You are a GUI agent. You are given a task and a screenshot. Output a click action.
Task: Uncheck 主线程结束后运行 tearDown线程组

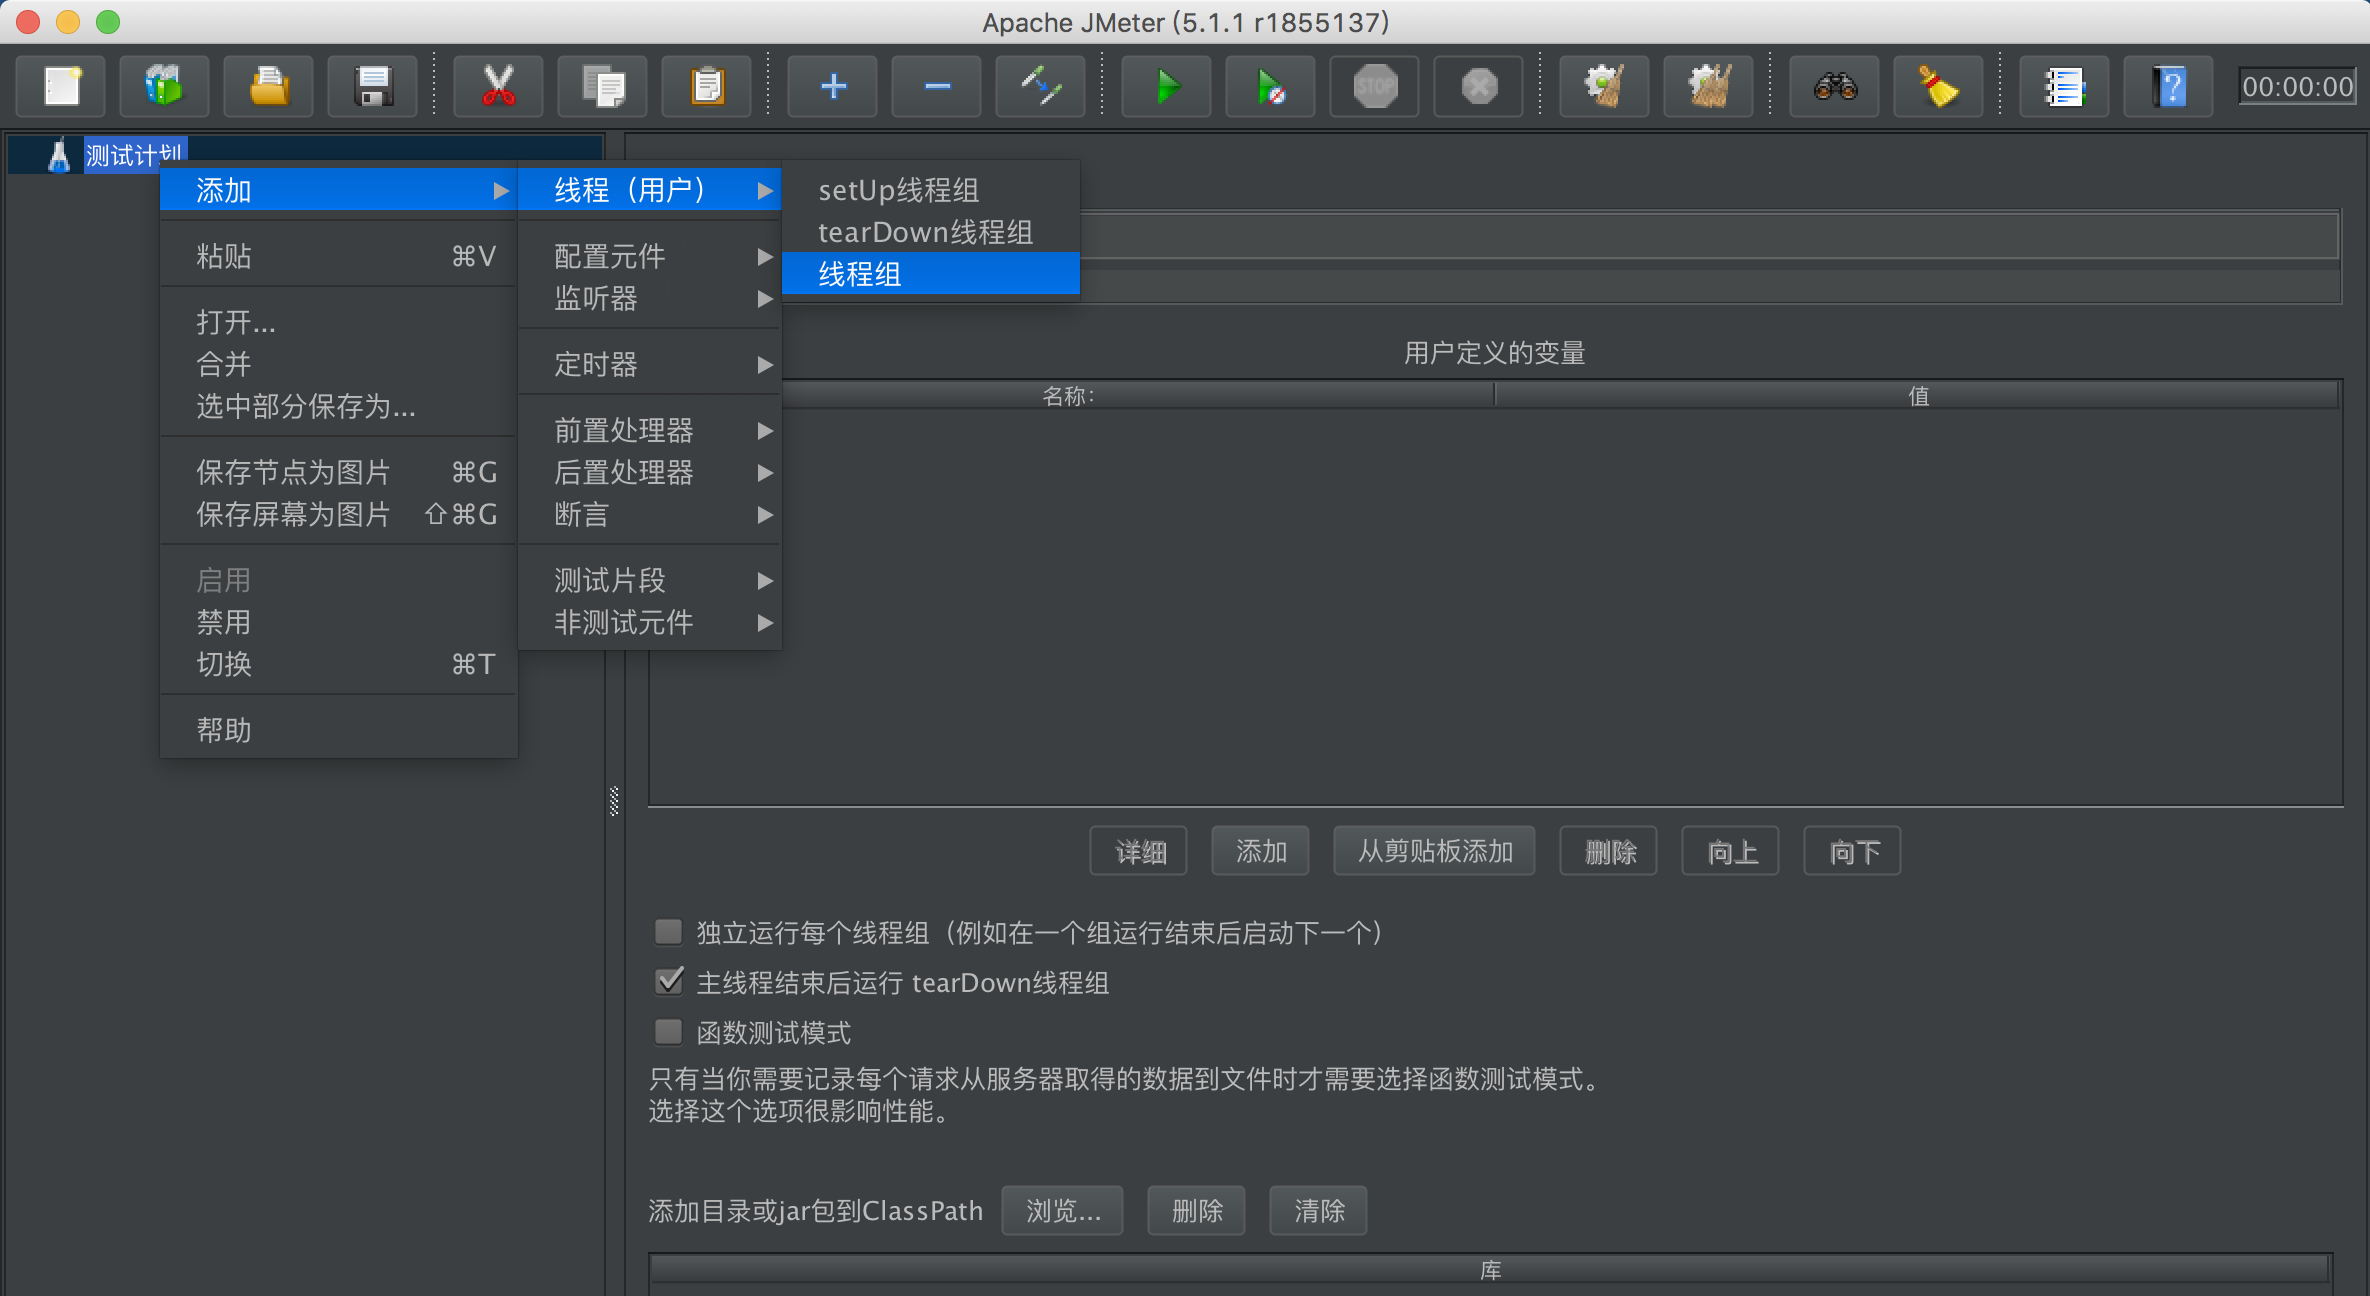tap(668, 982)
